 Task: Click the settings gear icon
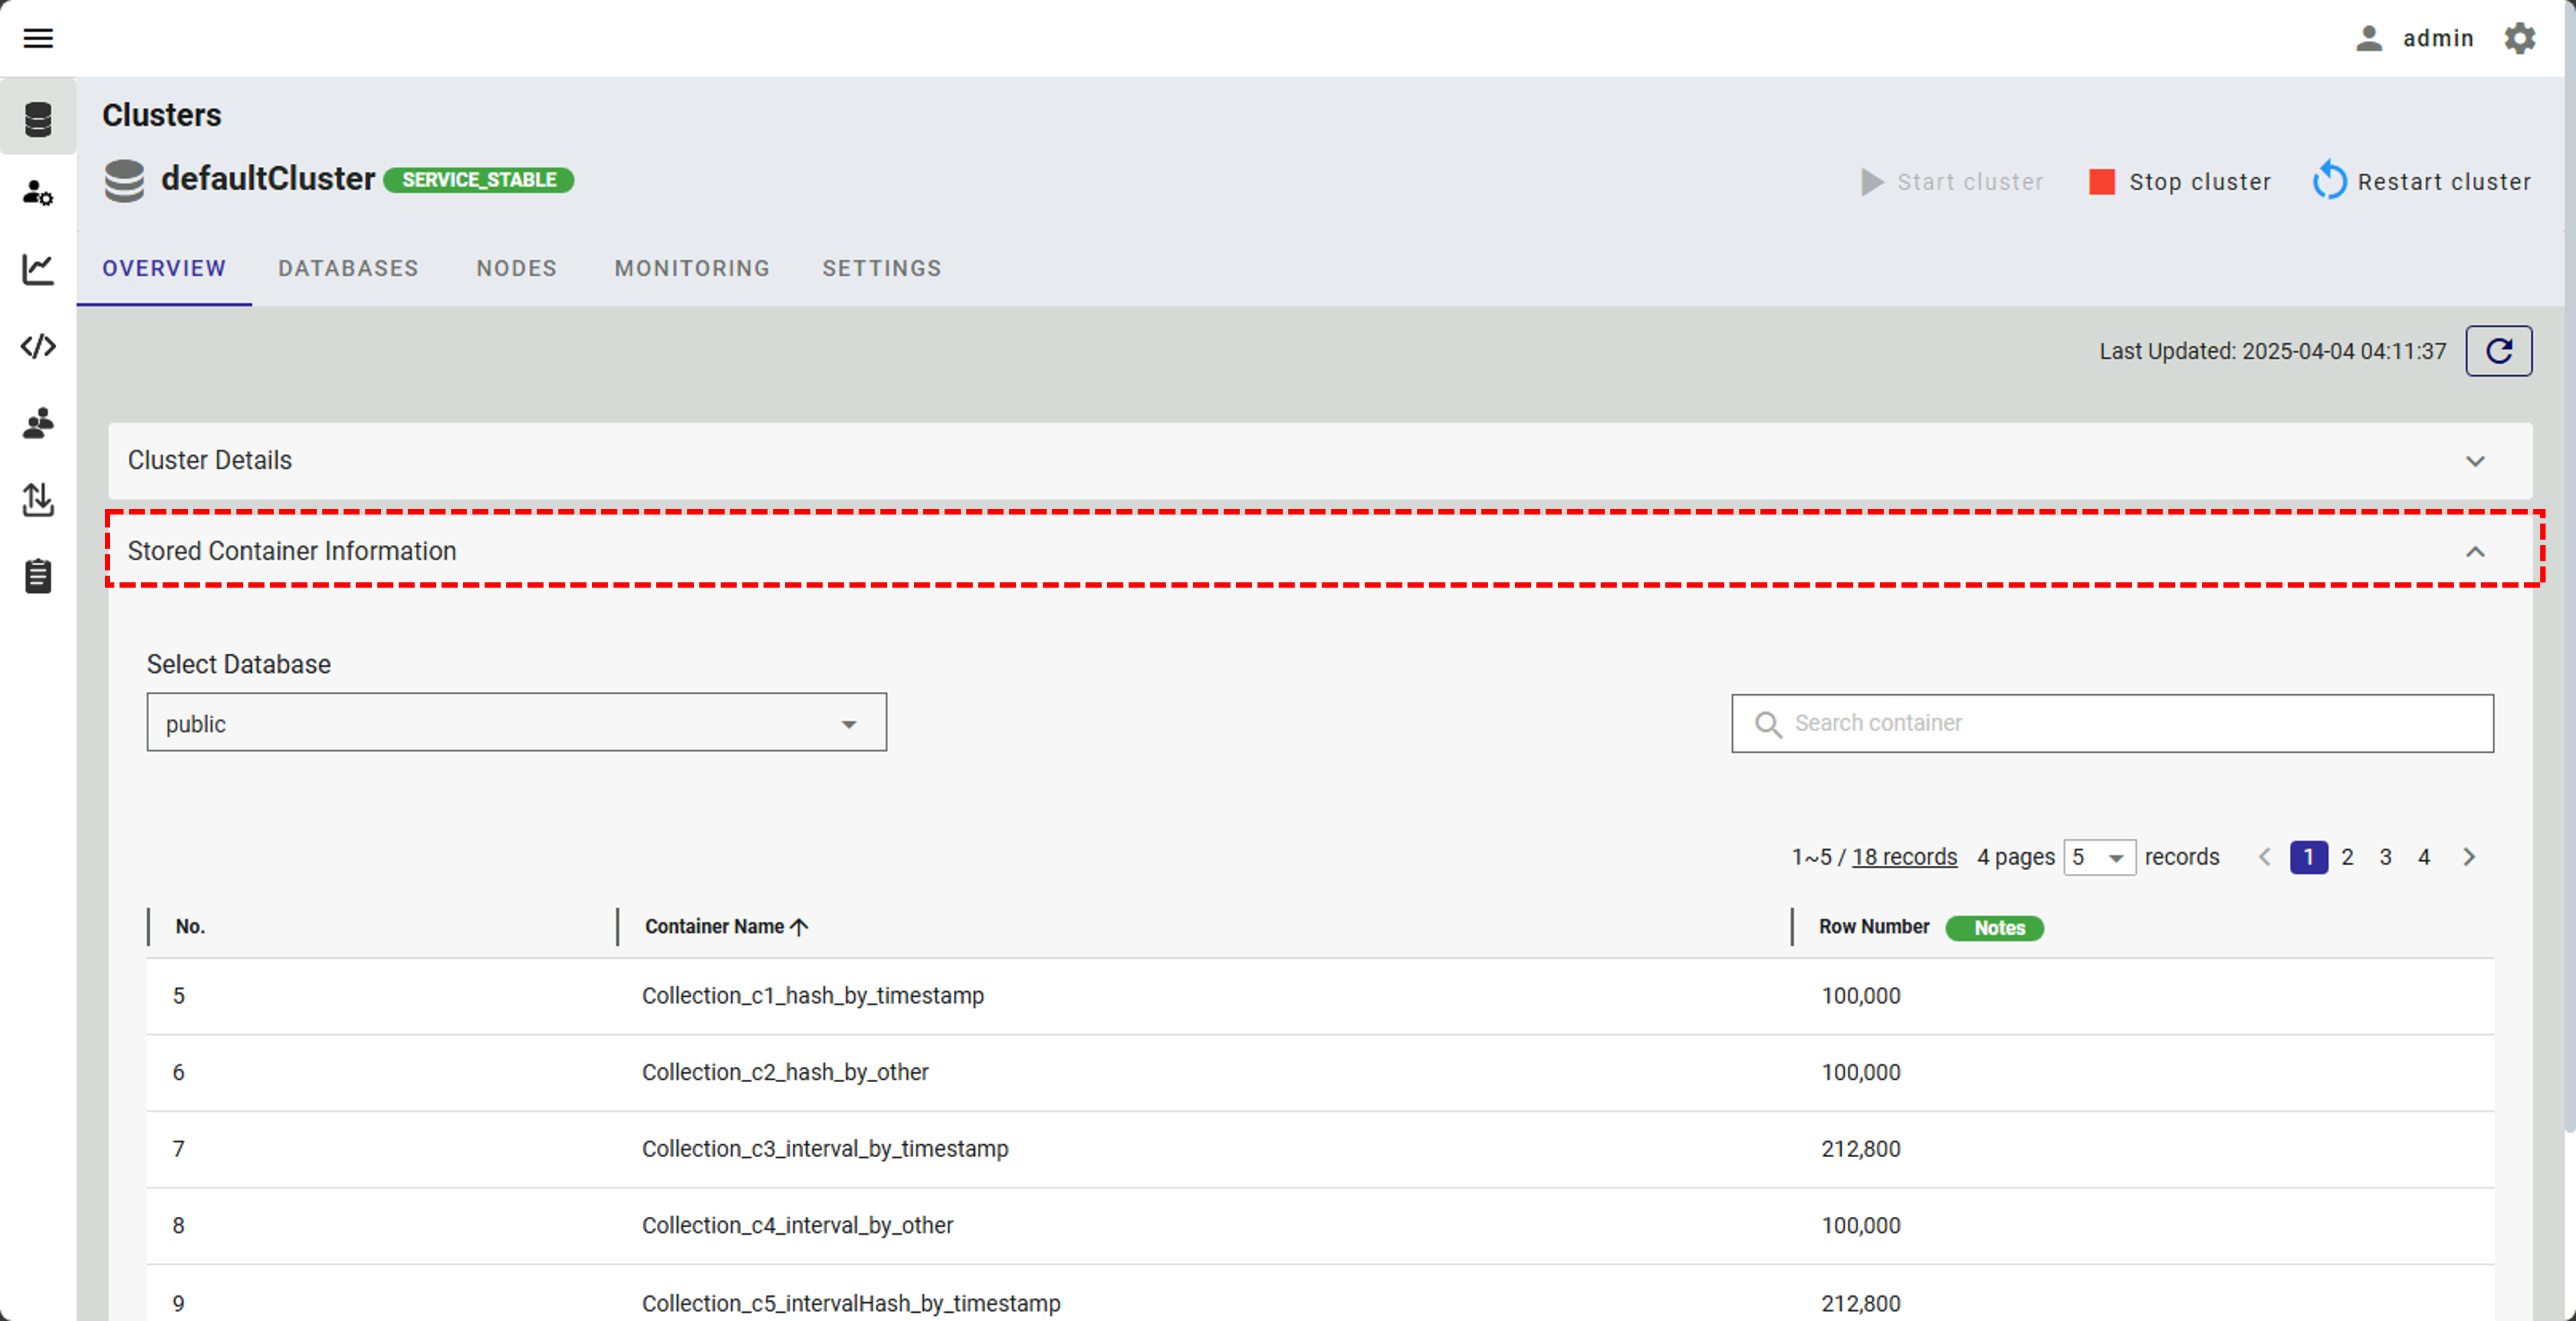pyautogui.click(x=2519, y=38)
